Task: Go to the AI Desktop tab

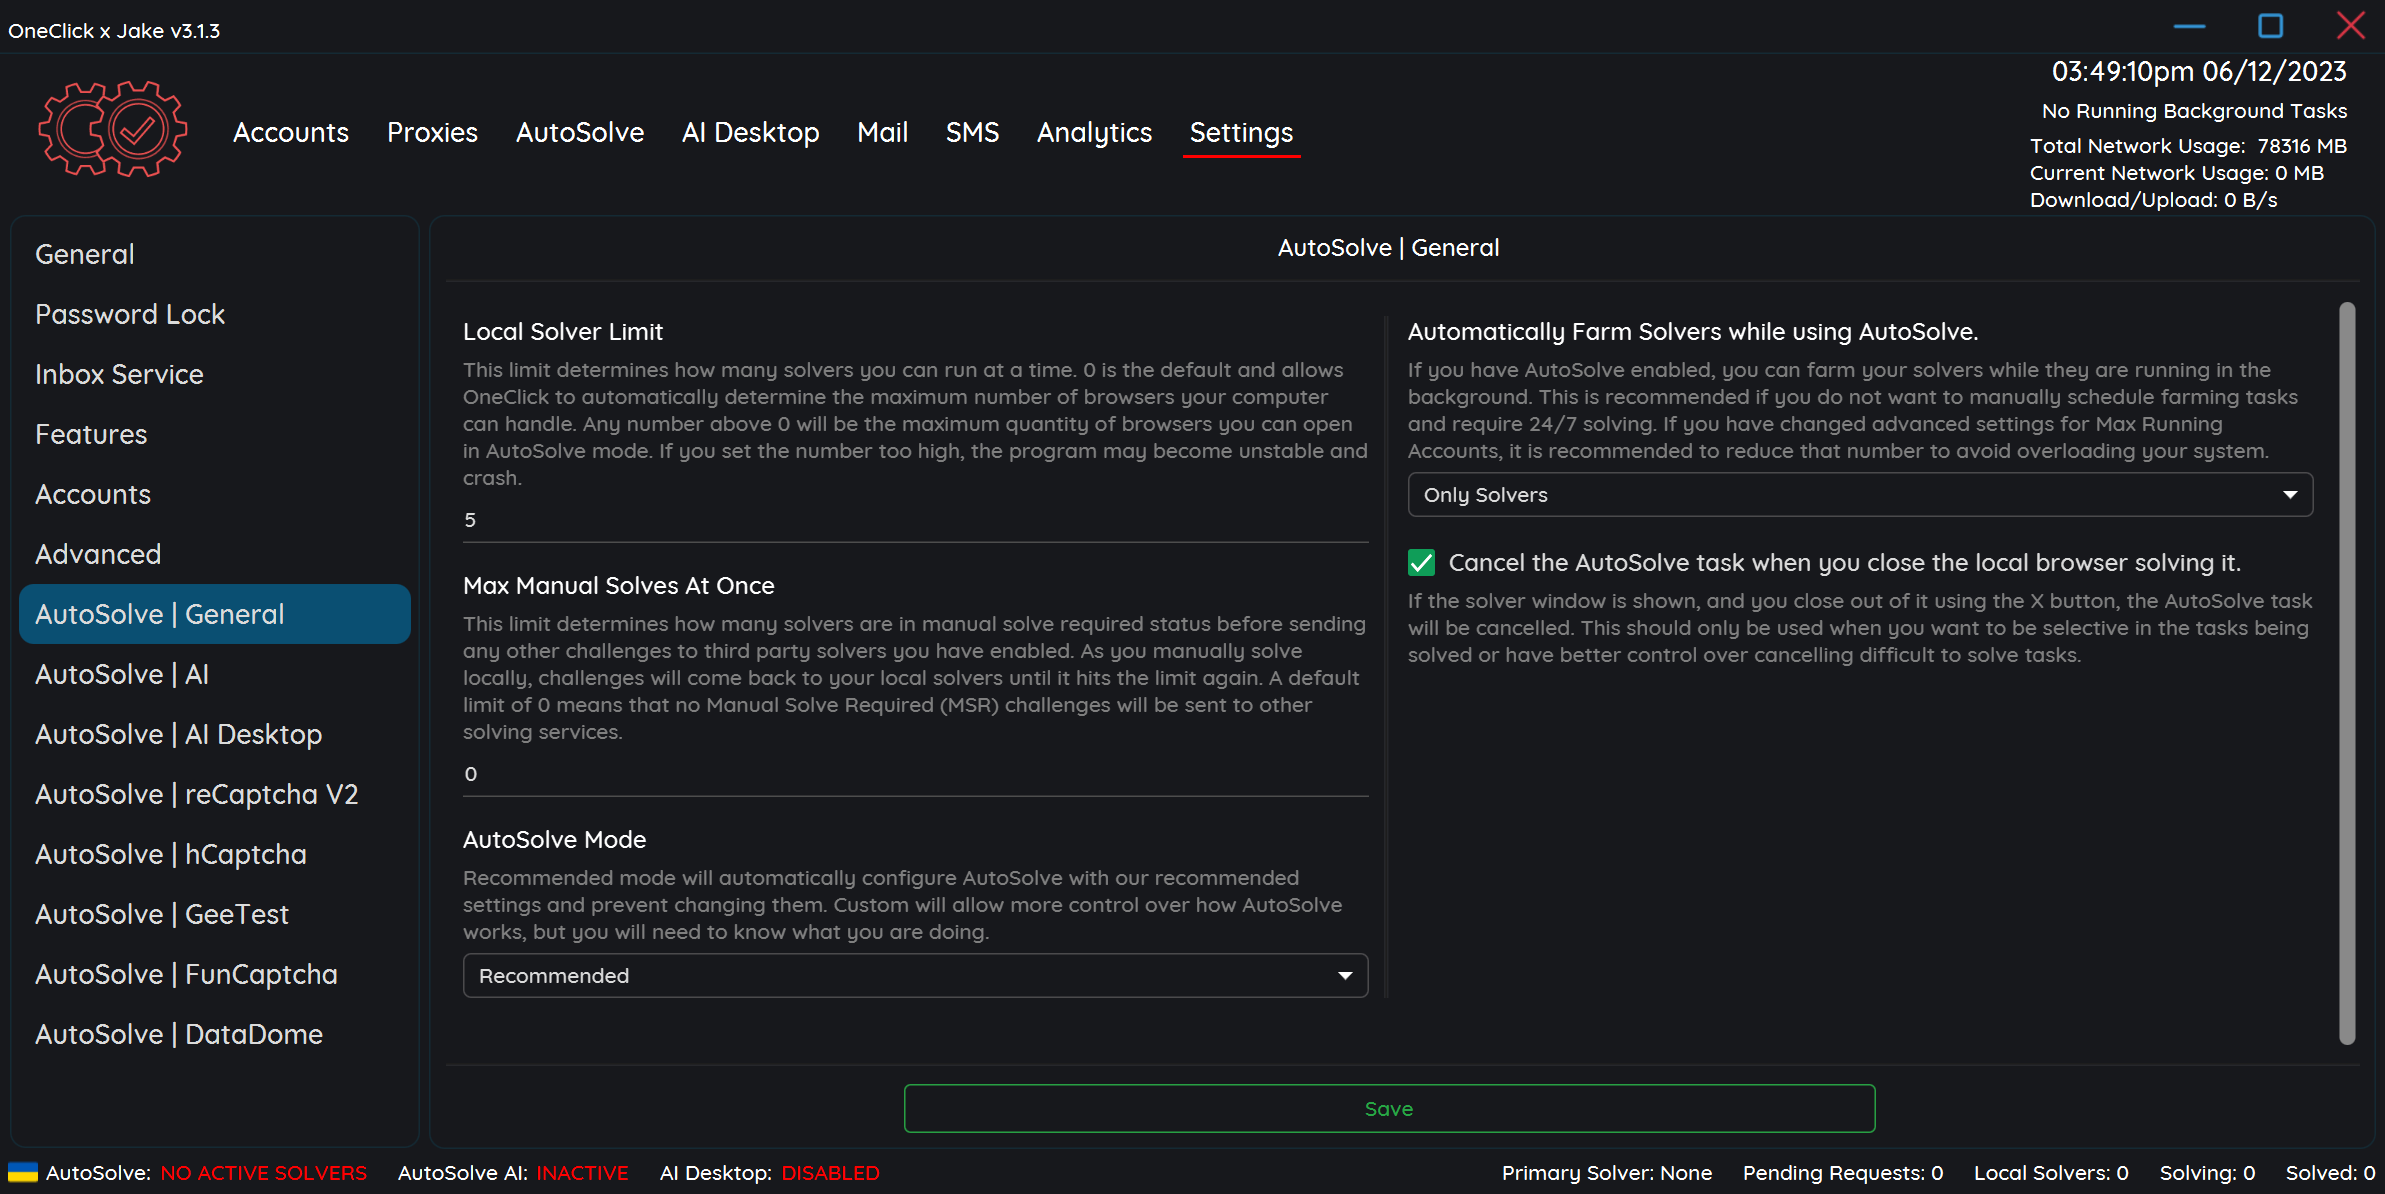Action: coord(750,133)
